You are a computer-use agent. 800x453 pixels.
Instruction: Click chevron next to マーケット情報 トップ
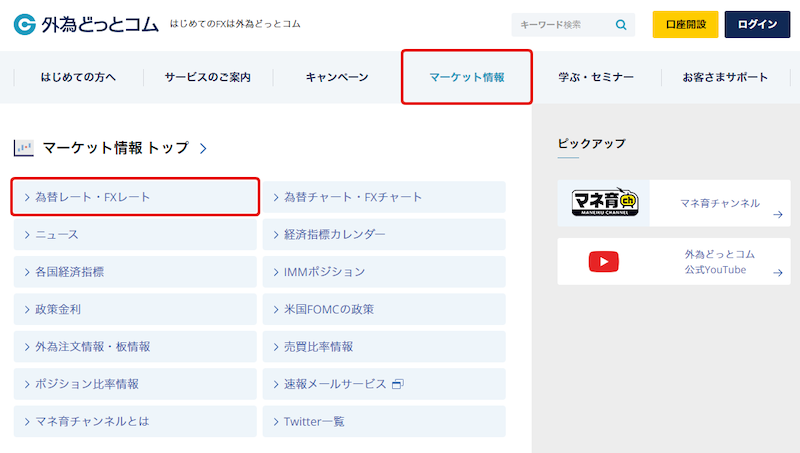click(x=203, y=148)
